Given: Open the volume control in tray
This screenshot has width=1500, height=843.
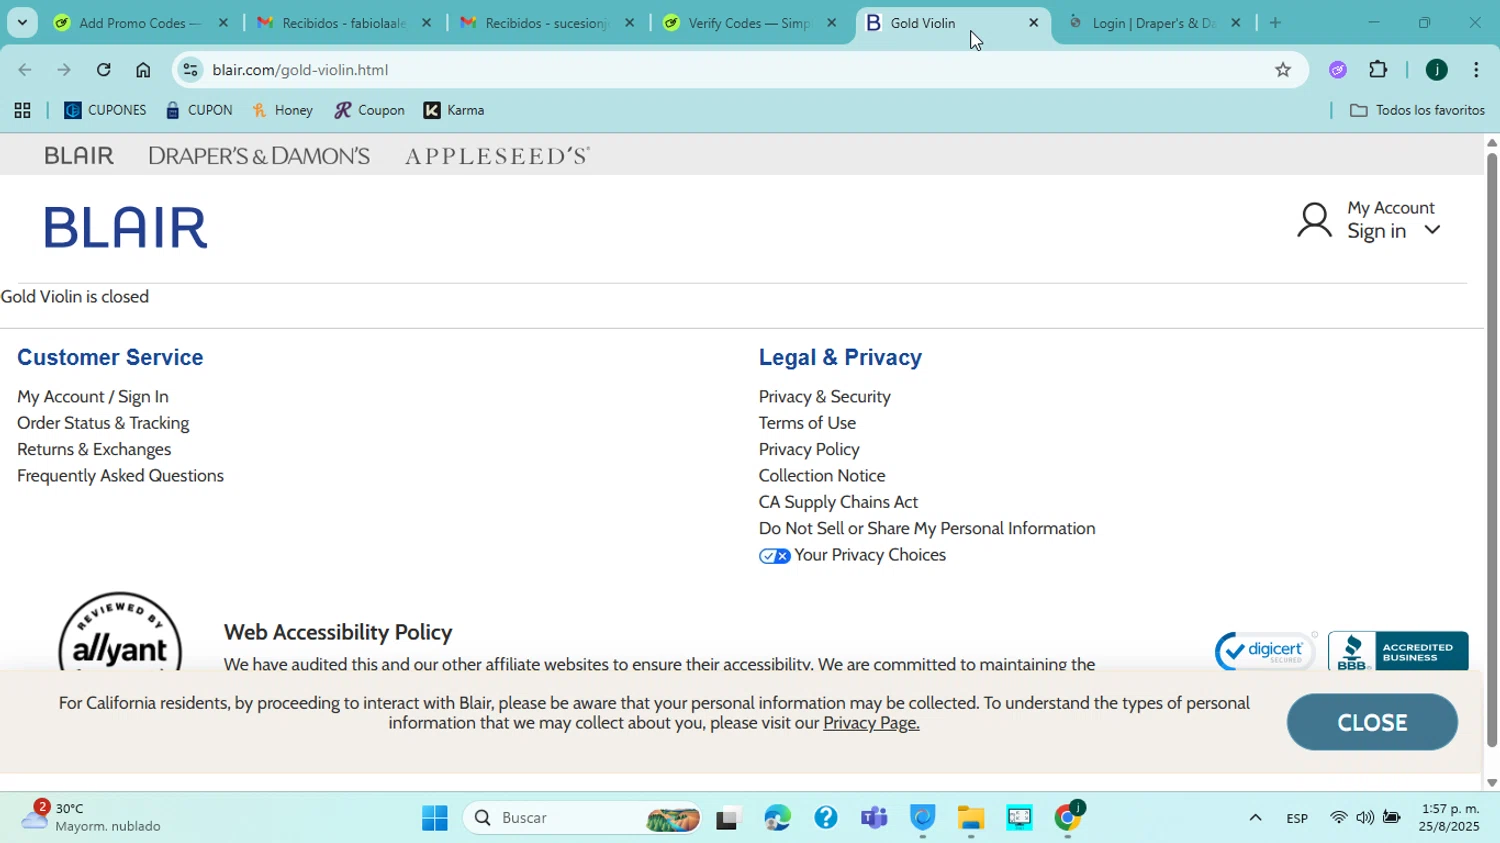Looking at the screenshot, I should [x=1365, y=818].
